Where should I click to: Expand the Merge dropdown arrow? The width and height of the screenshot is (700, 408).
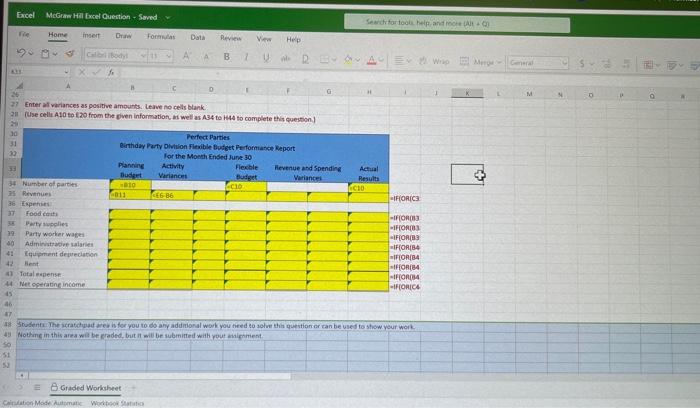[x=499, y=62]
